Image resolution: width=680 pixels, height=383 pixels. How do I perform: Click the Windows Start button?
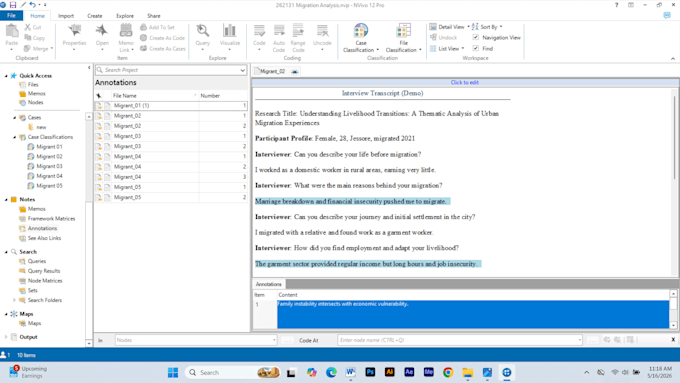(173, 372)
